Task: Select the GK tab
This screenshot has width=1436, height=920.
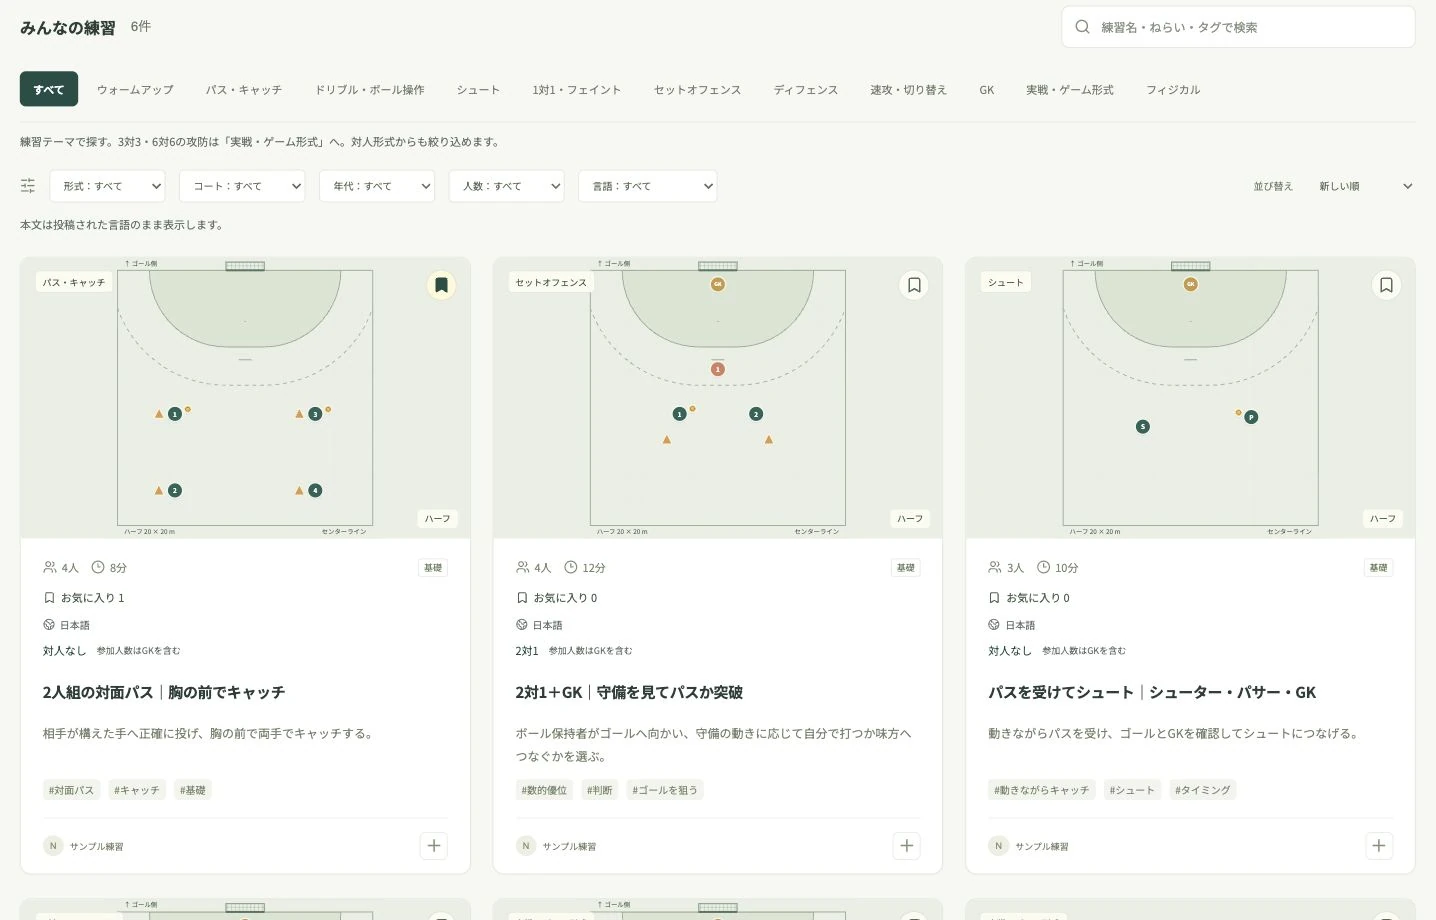Action: (x=987, y=90)
